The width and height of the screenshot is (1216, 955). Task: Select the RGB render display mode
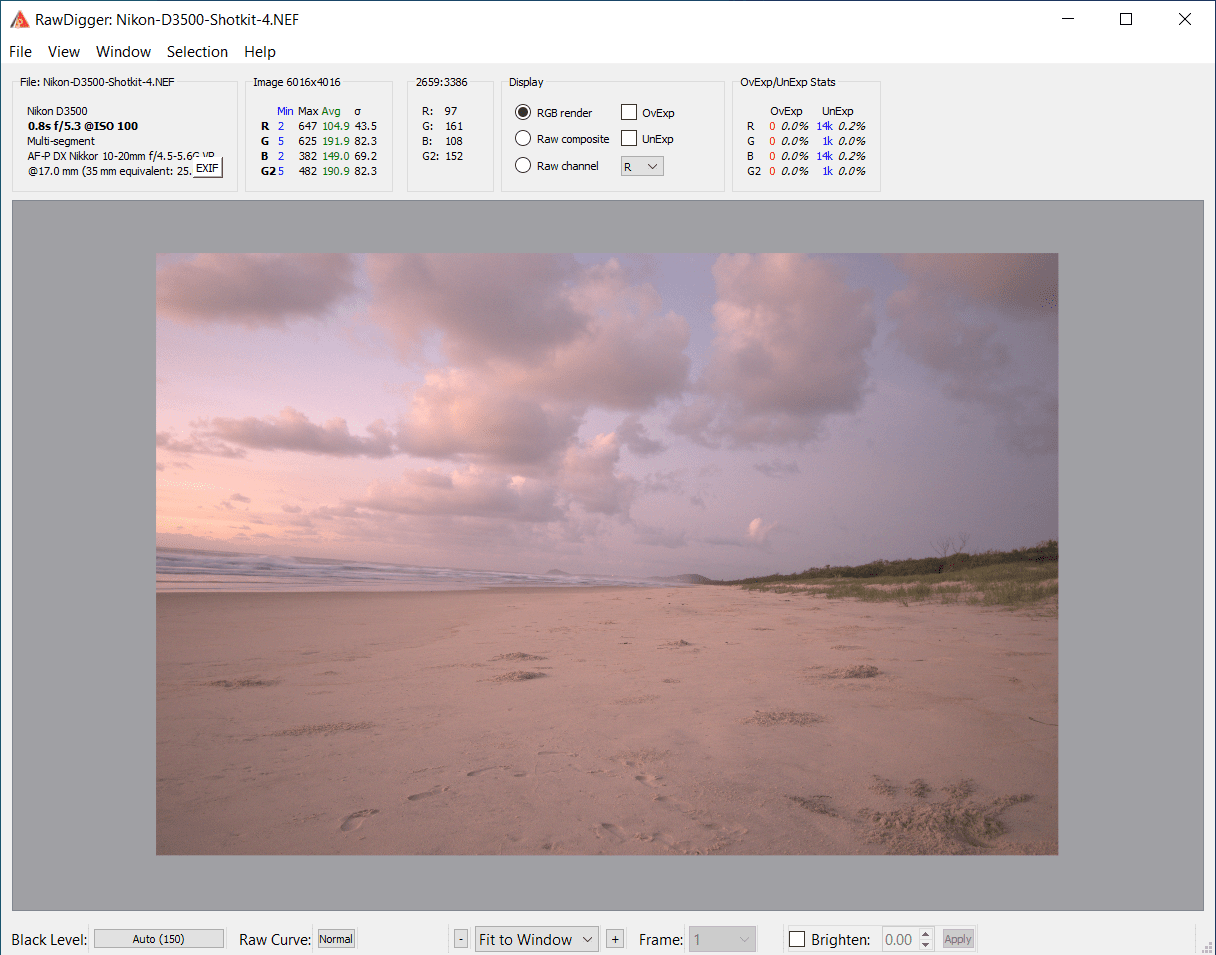[554, 113]
